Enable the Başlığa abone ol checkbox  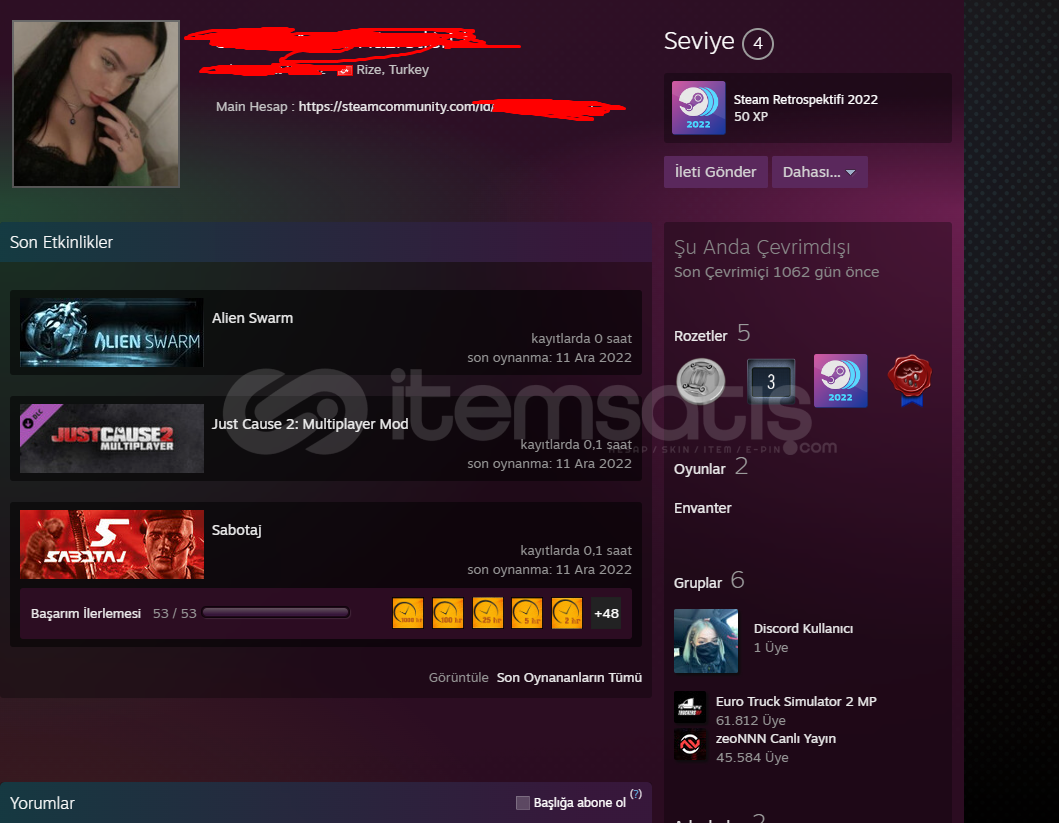click(x=523, y=803)
